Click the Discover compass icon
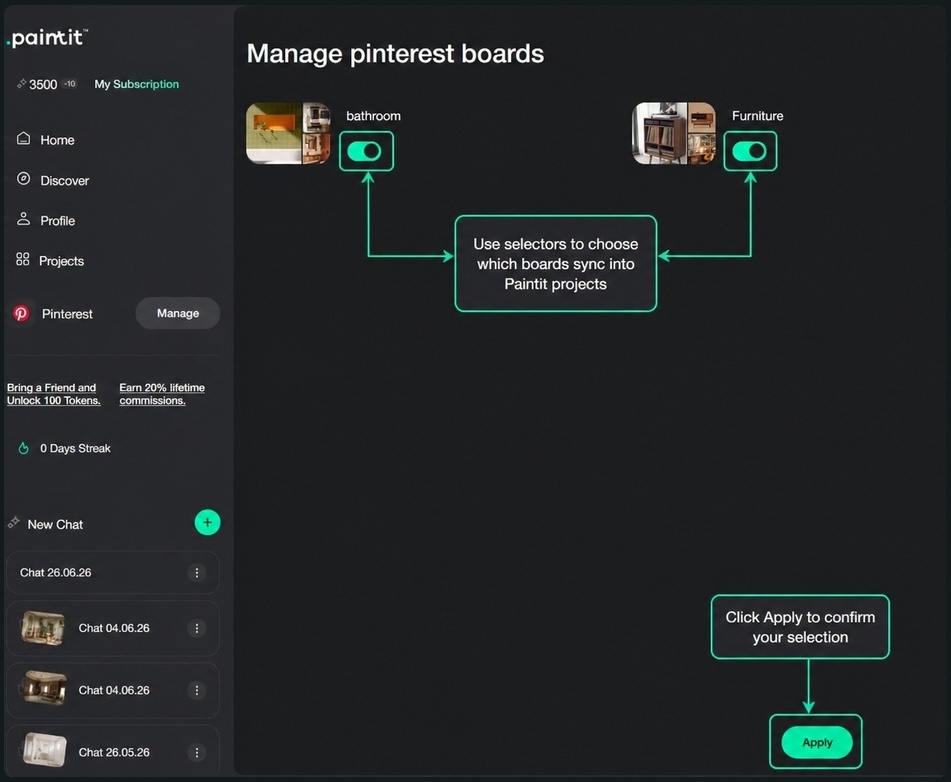Viewport: 951px width, 782px height. pyautogui.click(x=23, y=178)
